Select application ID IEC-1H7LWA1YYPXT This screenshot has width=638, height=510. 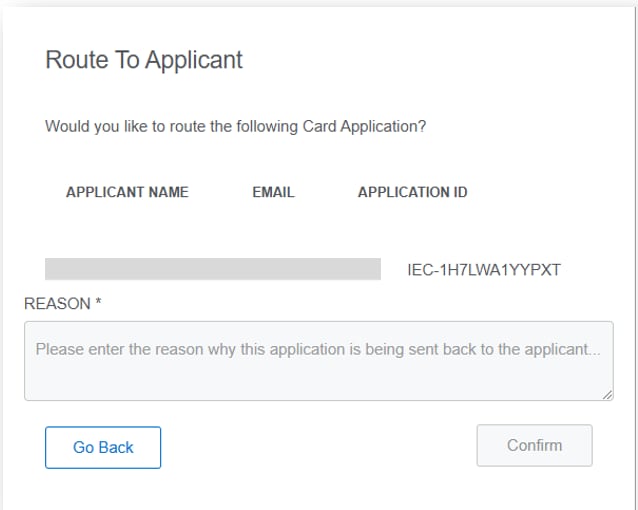click(484, 269)
